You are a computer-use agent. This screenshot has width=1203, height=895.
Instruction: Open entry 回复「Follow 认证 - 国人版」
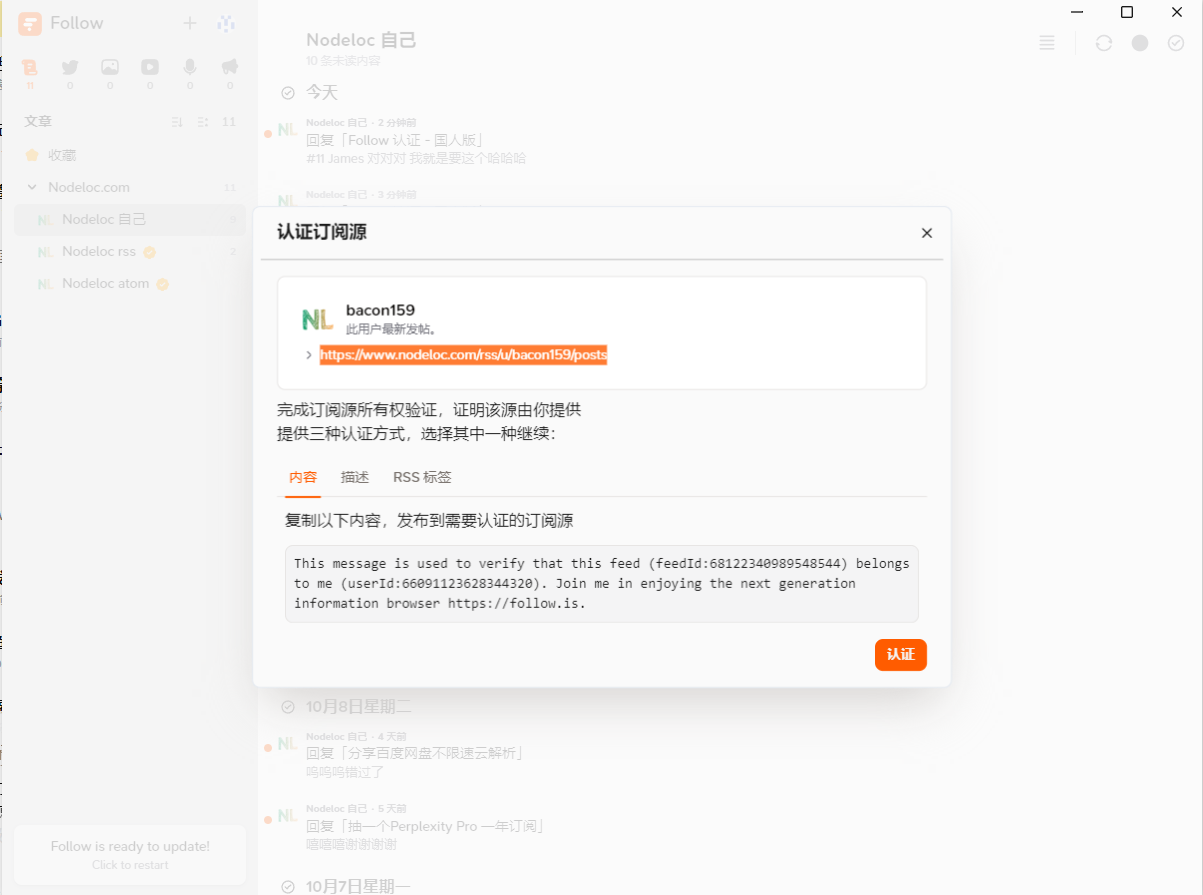(x=395, y=140)
